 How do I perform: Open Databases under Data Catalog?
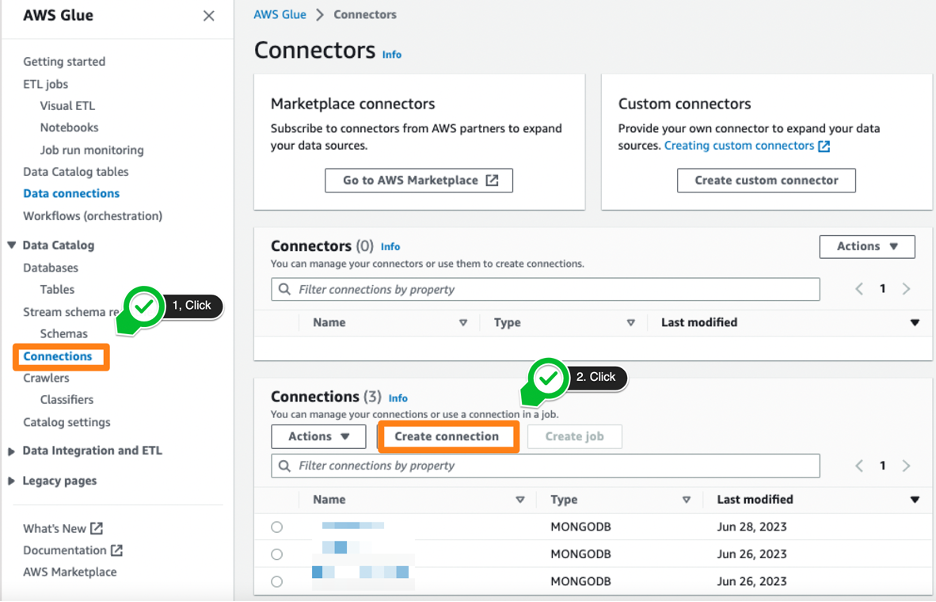pos(51,268)
